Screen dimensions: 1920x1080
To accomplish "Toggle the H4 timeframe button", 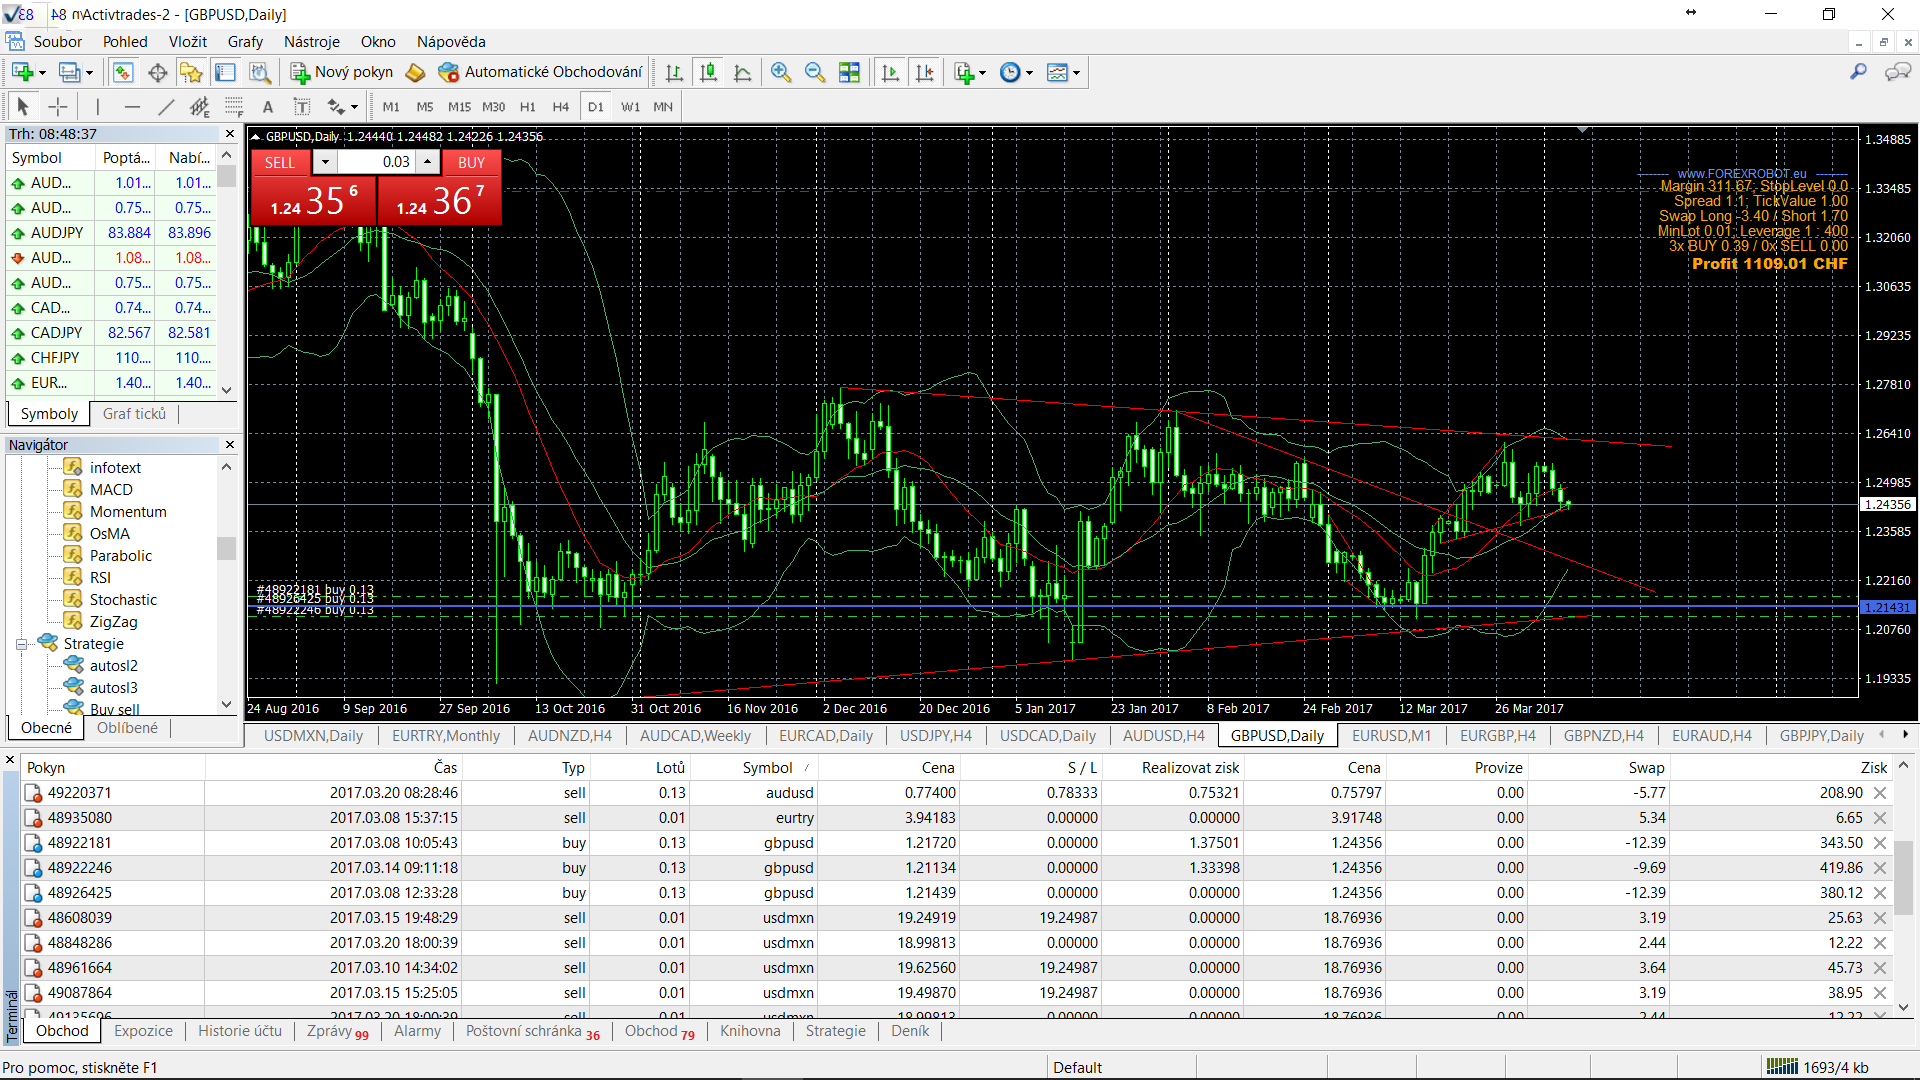I will (x=560, y=107).
